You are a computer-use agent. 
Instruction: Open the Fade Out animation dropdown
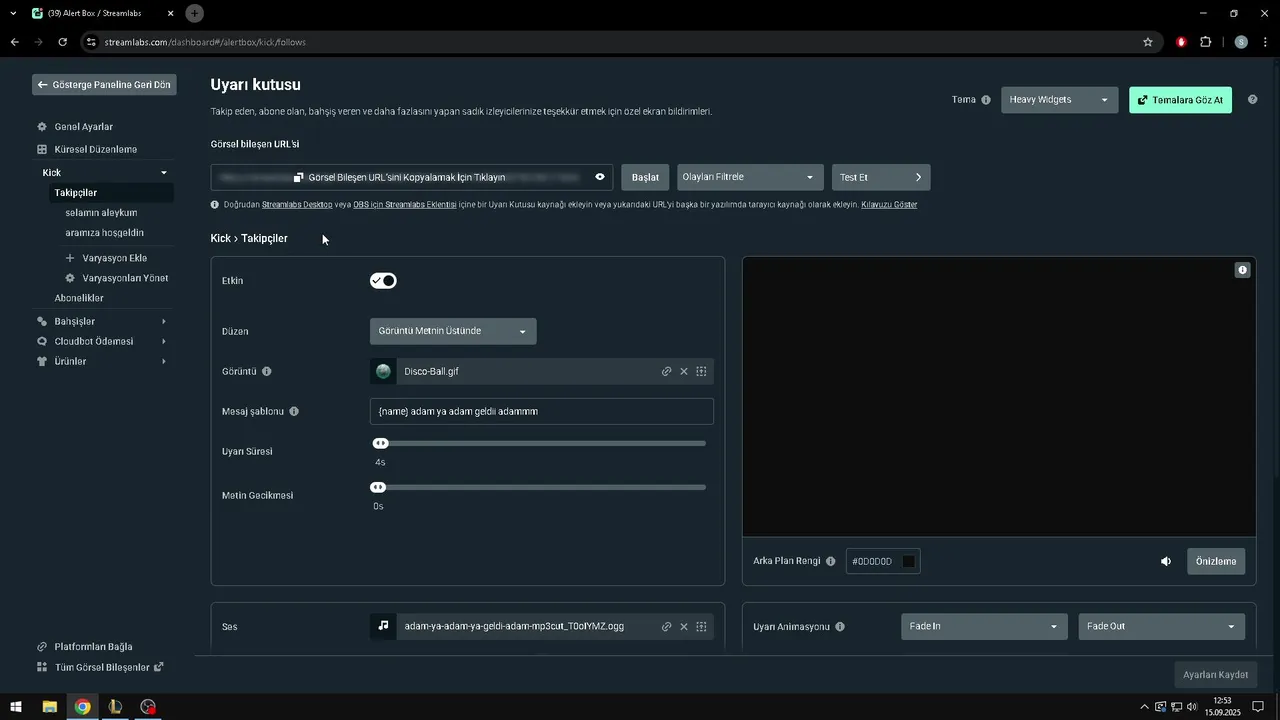pyautogui.click(x=1161, y=626)
